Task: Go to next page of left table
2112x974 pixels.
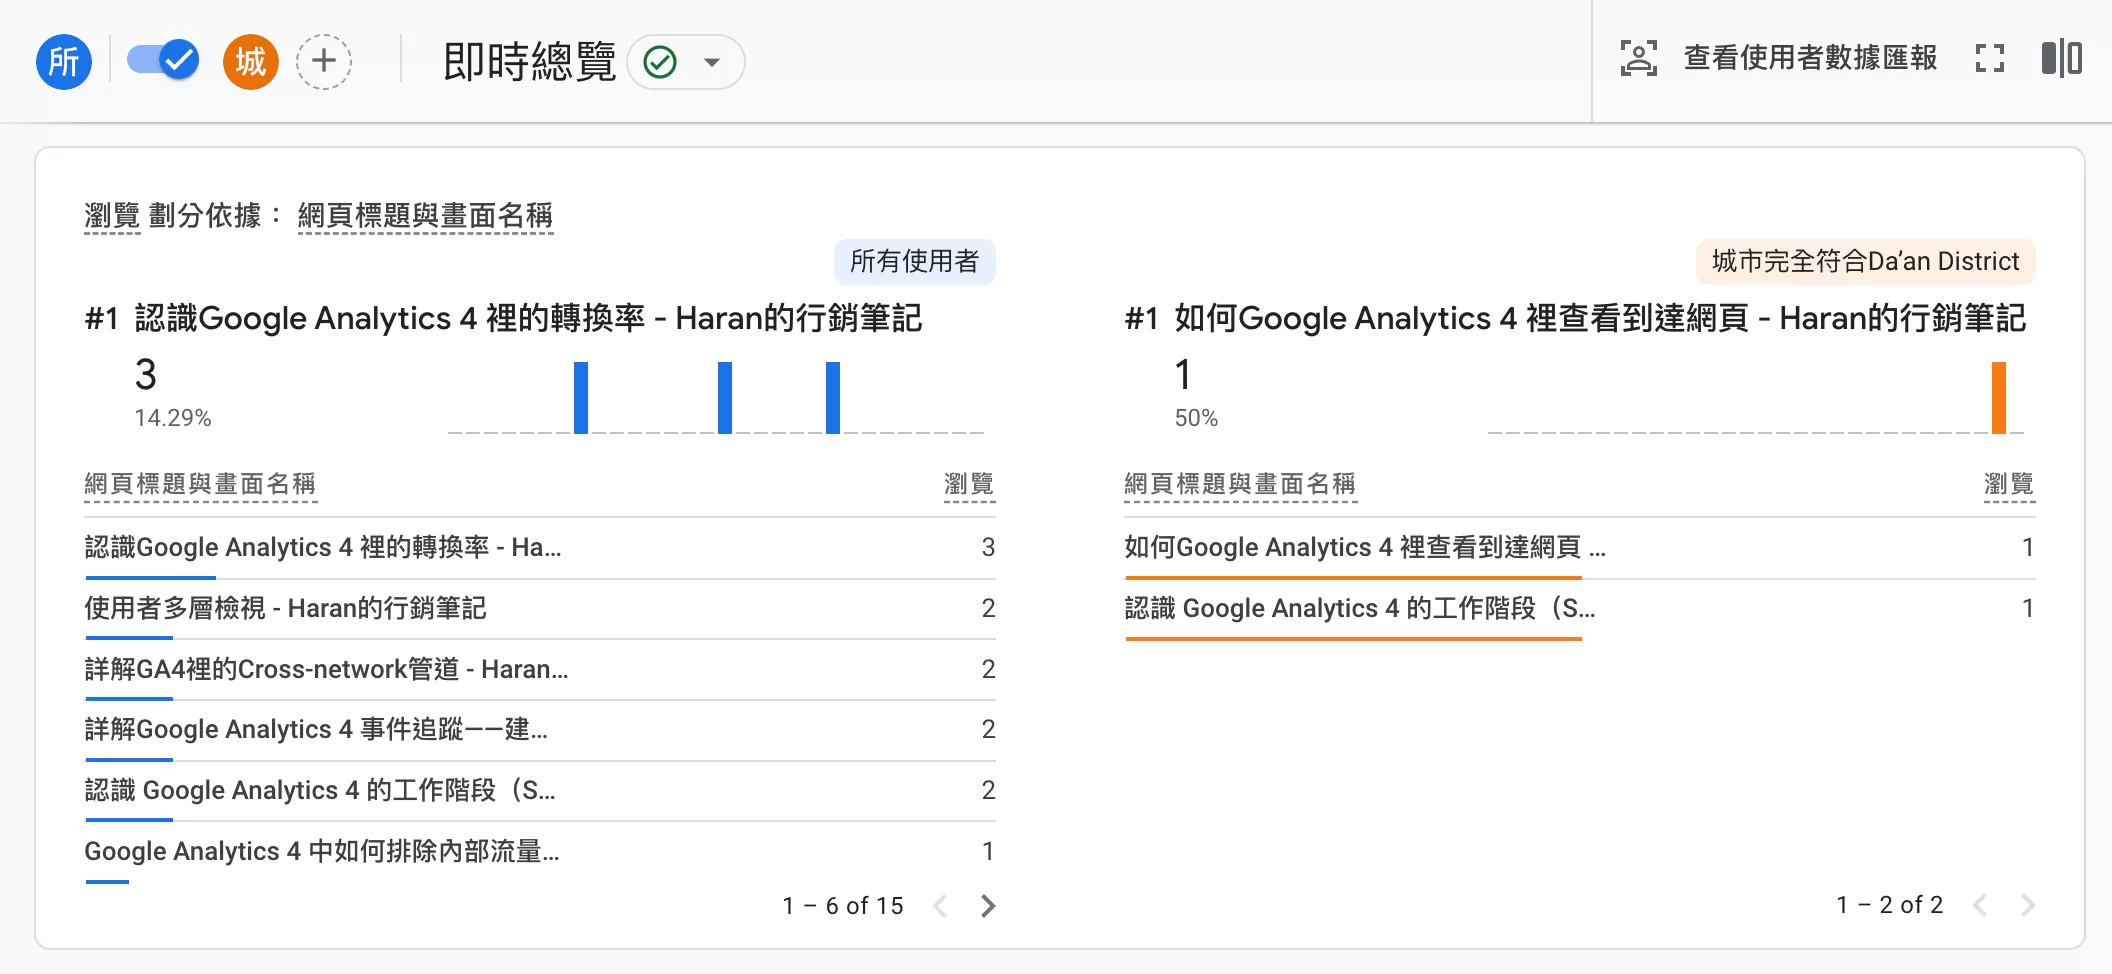Action: point(988,906)
